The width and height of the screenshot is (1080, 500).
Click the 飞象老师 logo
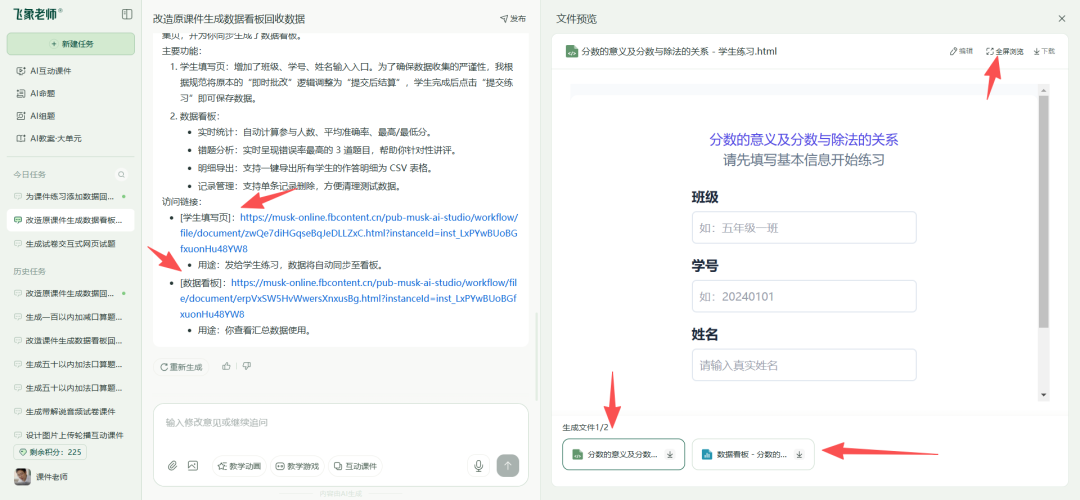(37, 13)
